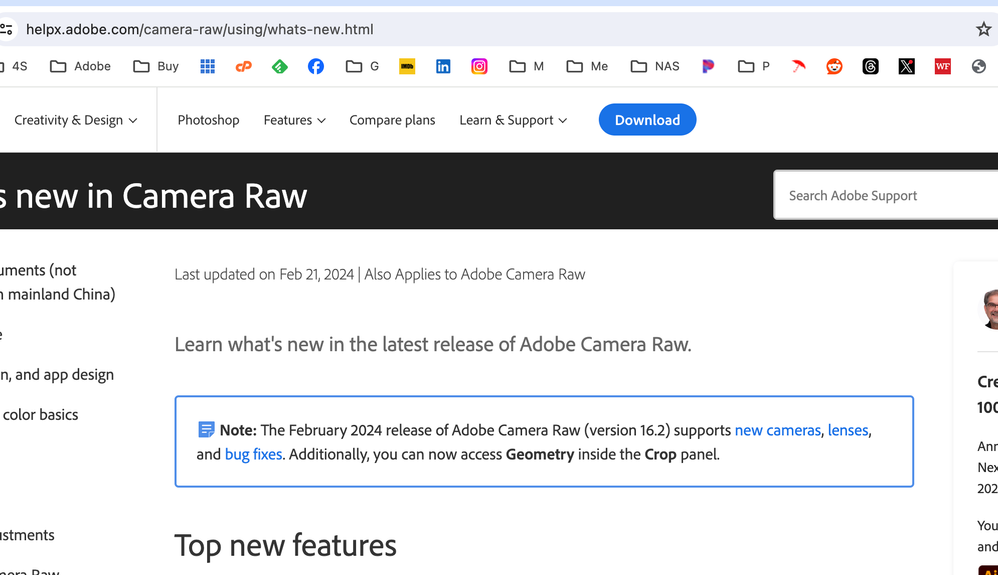The width and height of the screenshot is (998, 575).
Task: Open the X (Twitter) bookmark icon
Action: 907,66
